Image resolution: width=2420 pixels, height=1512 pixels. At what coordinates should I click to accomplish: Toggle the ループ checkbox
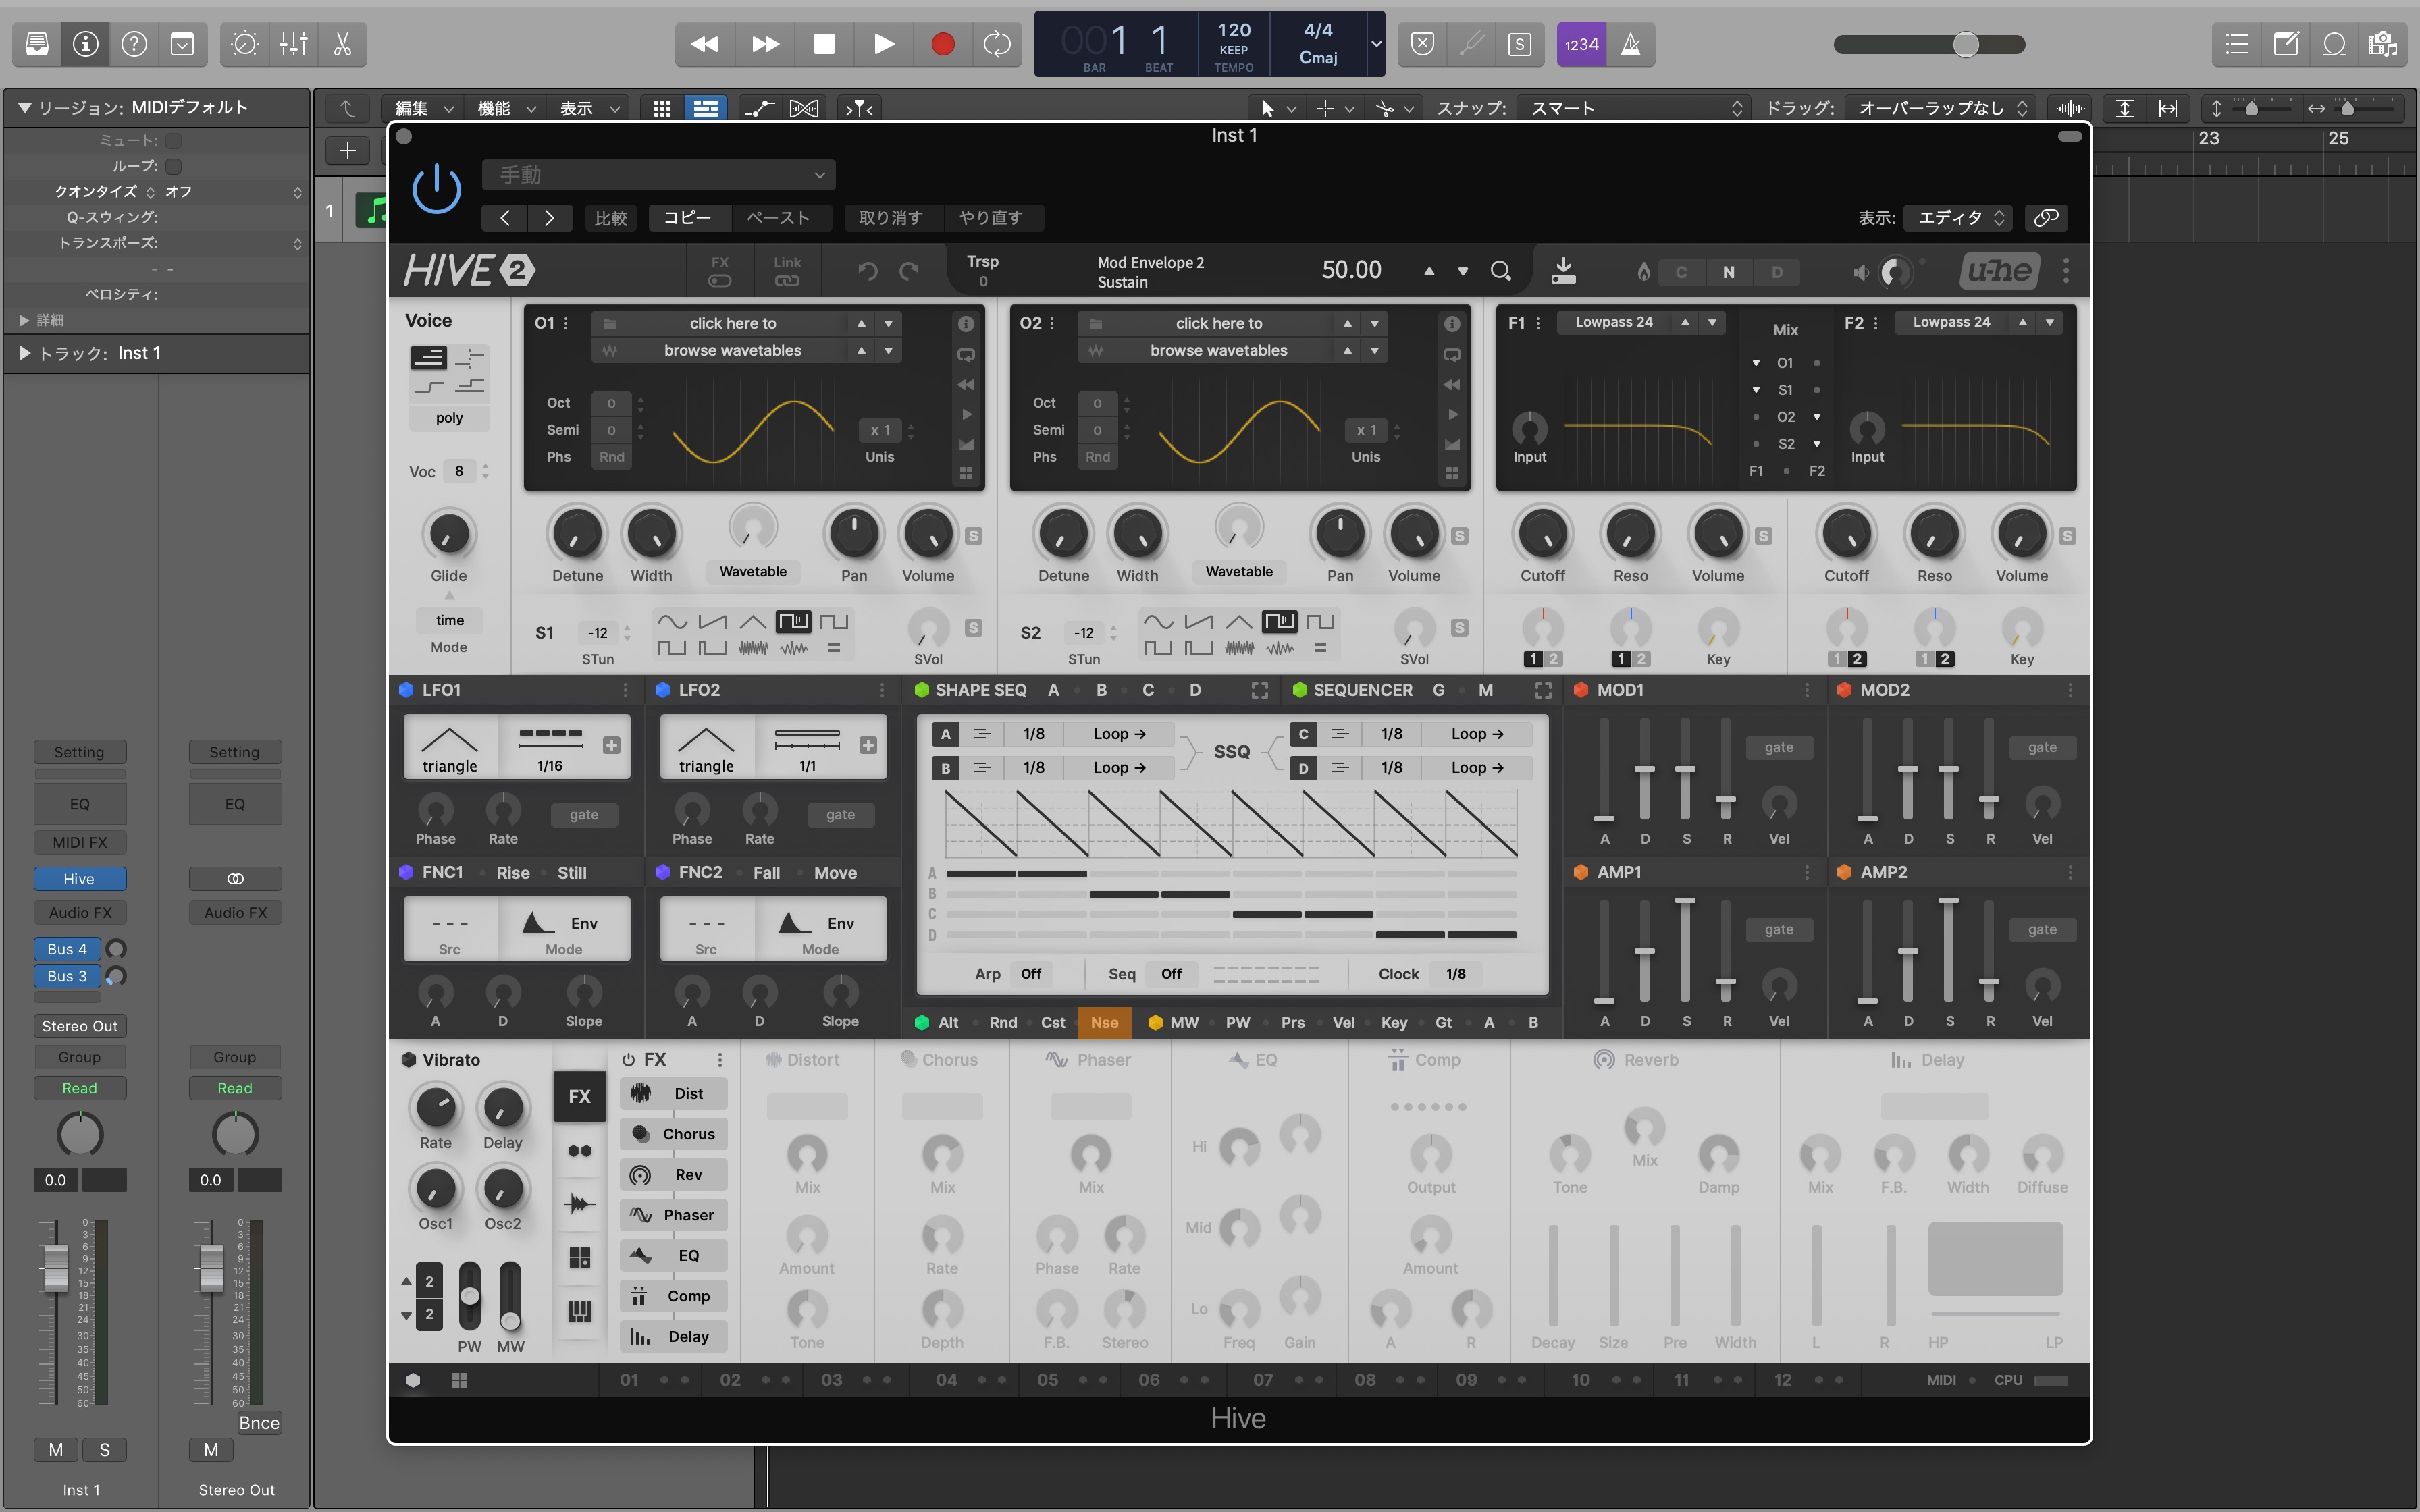coord(174,166)
